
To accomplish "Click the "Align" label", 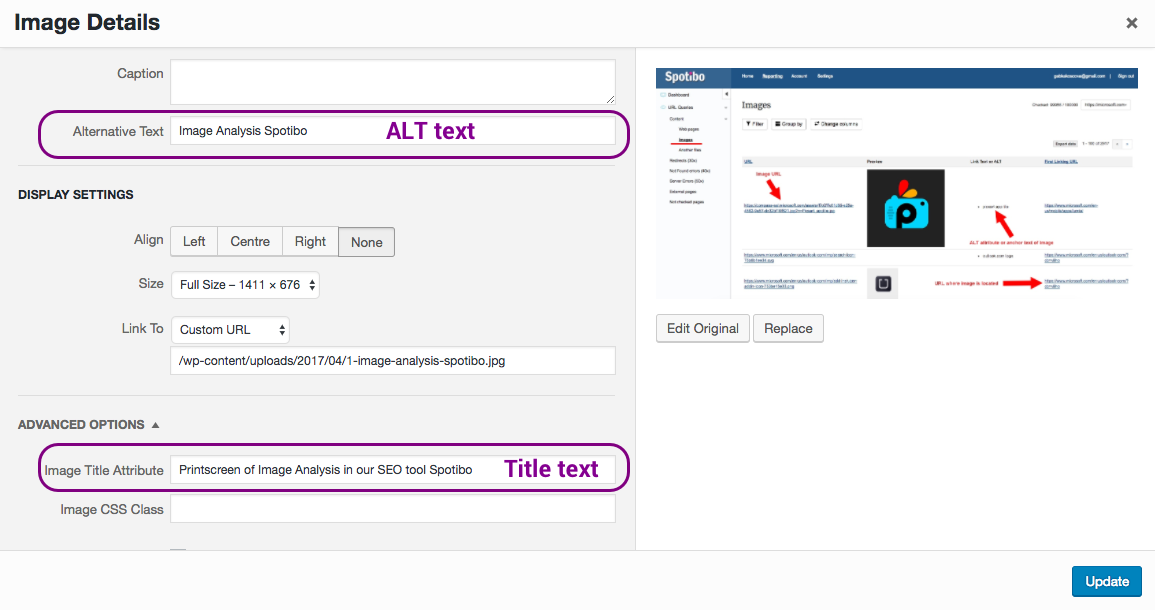I will point(149,240).
